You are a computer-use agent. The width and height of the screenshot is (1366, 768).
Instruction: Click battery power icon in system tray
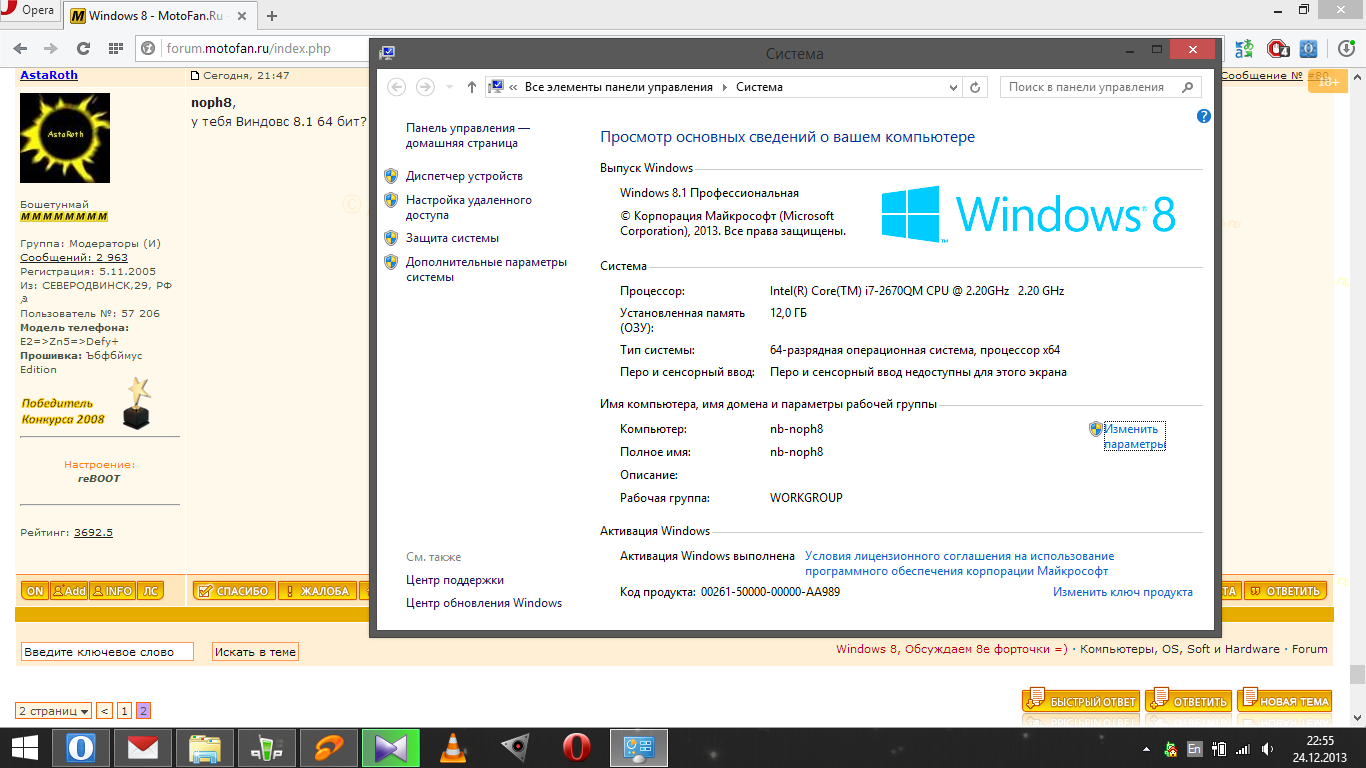pyautogui.click(x=1219, y=749)
